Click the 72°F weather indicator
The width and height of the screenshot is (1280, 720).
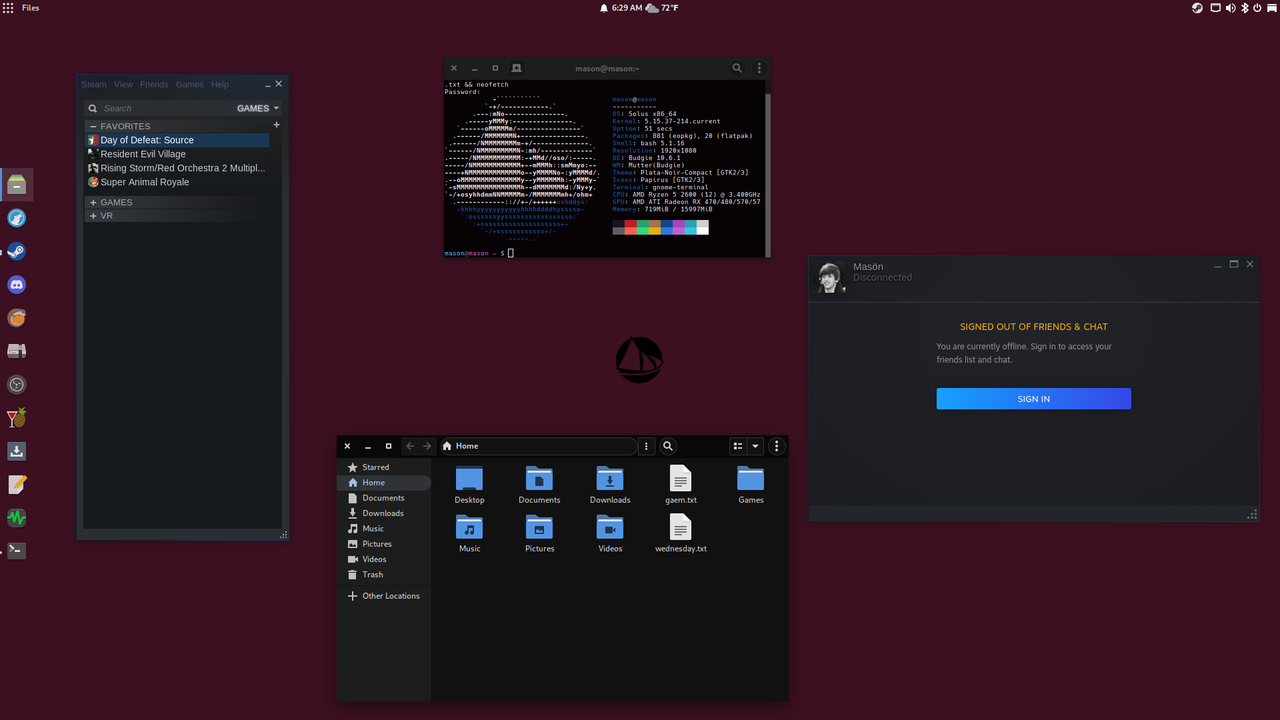pyautogui.click(x=663, y=7)
